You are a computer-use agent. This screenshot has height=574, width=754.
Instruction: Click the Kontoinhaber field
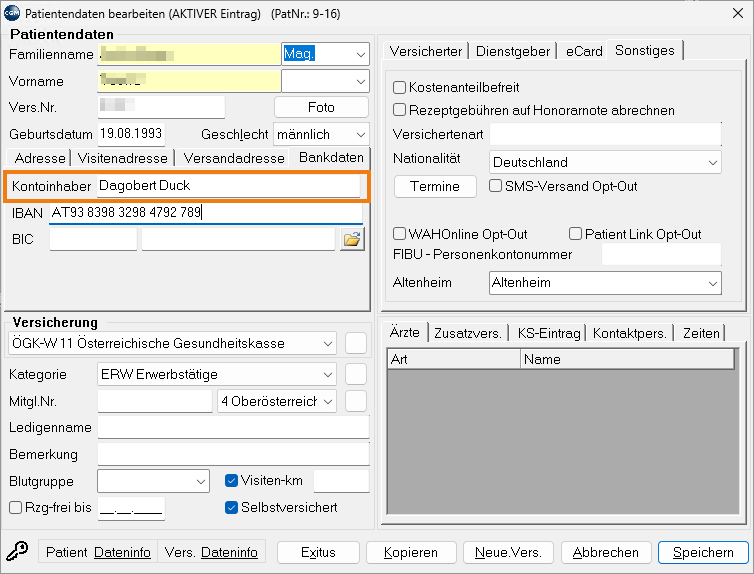(228, 186)
